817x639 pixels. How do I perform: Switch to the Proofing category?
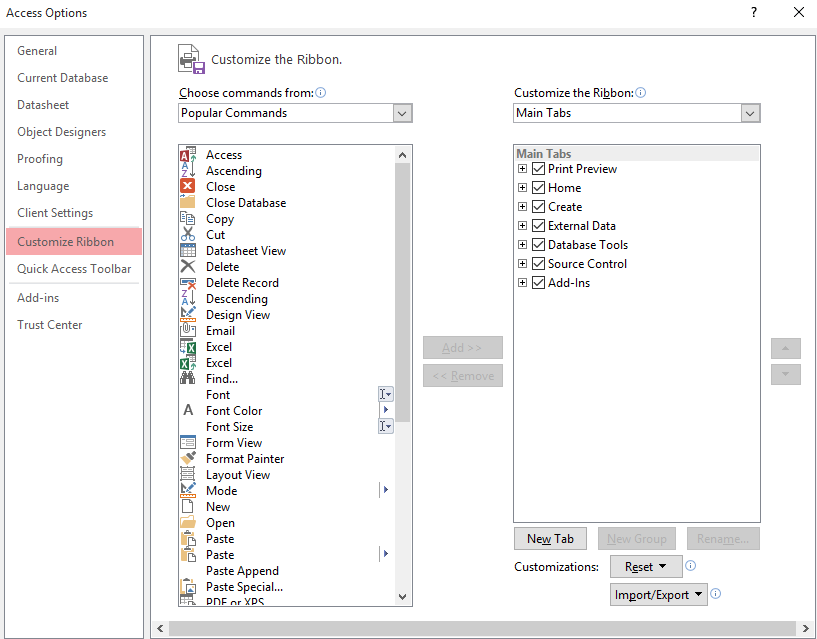[40, 158]
